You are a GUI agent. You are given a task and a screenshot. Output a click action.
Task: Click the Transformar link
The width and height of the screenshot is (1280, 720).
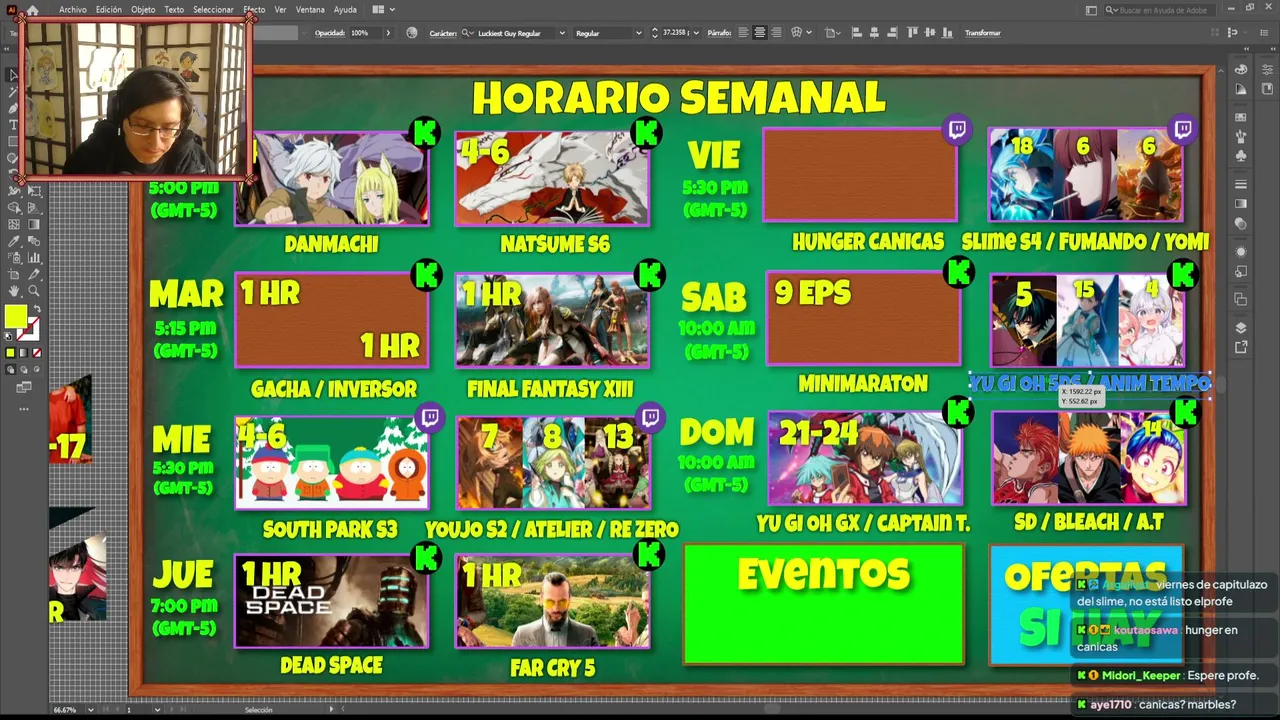982,33
